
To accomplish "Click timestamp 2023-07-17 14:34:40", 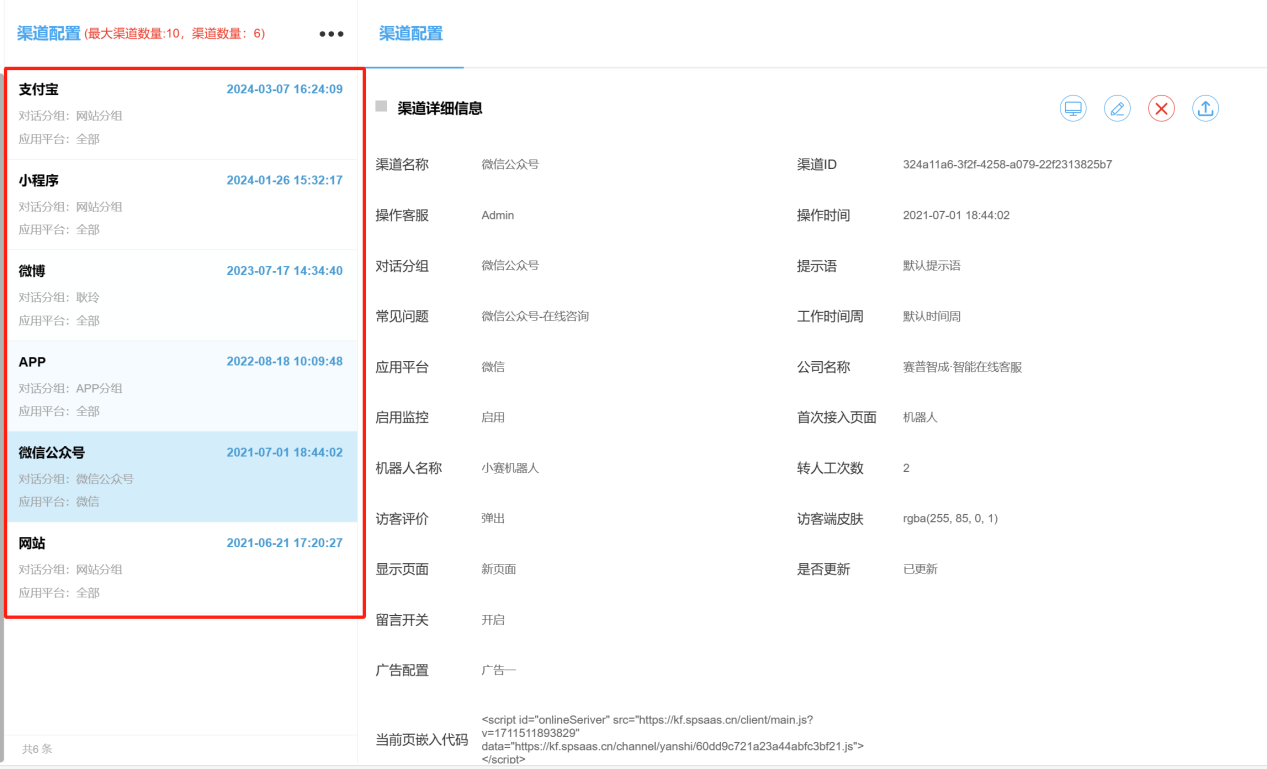I will click(x=285, y=271).
